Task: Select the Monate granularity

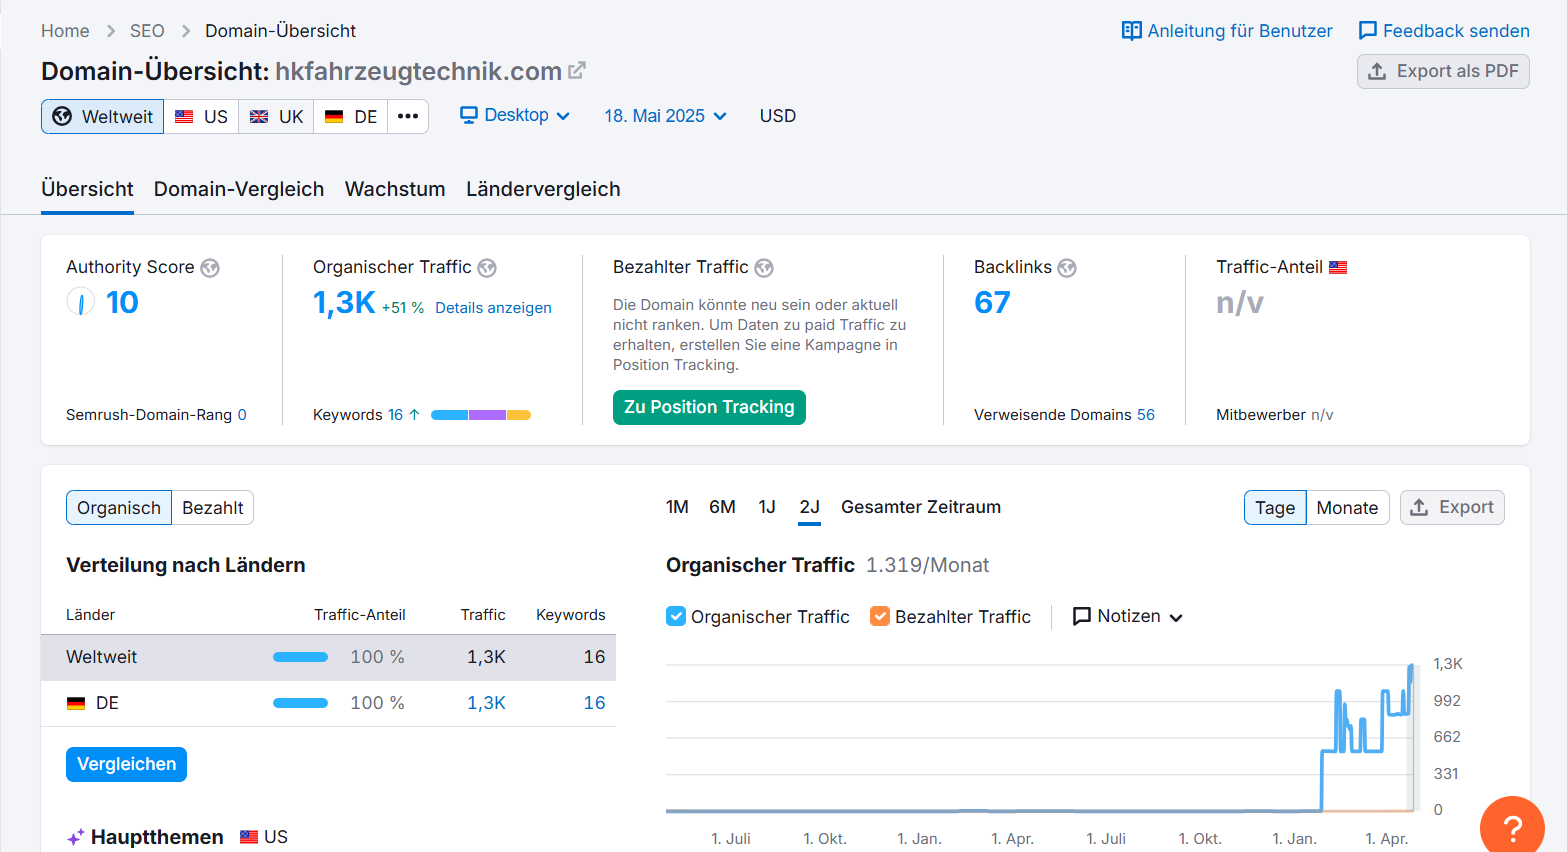Action: pos(1347,508)
